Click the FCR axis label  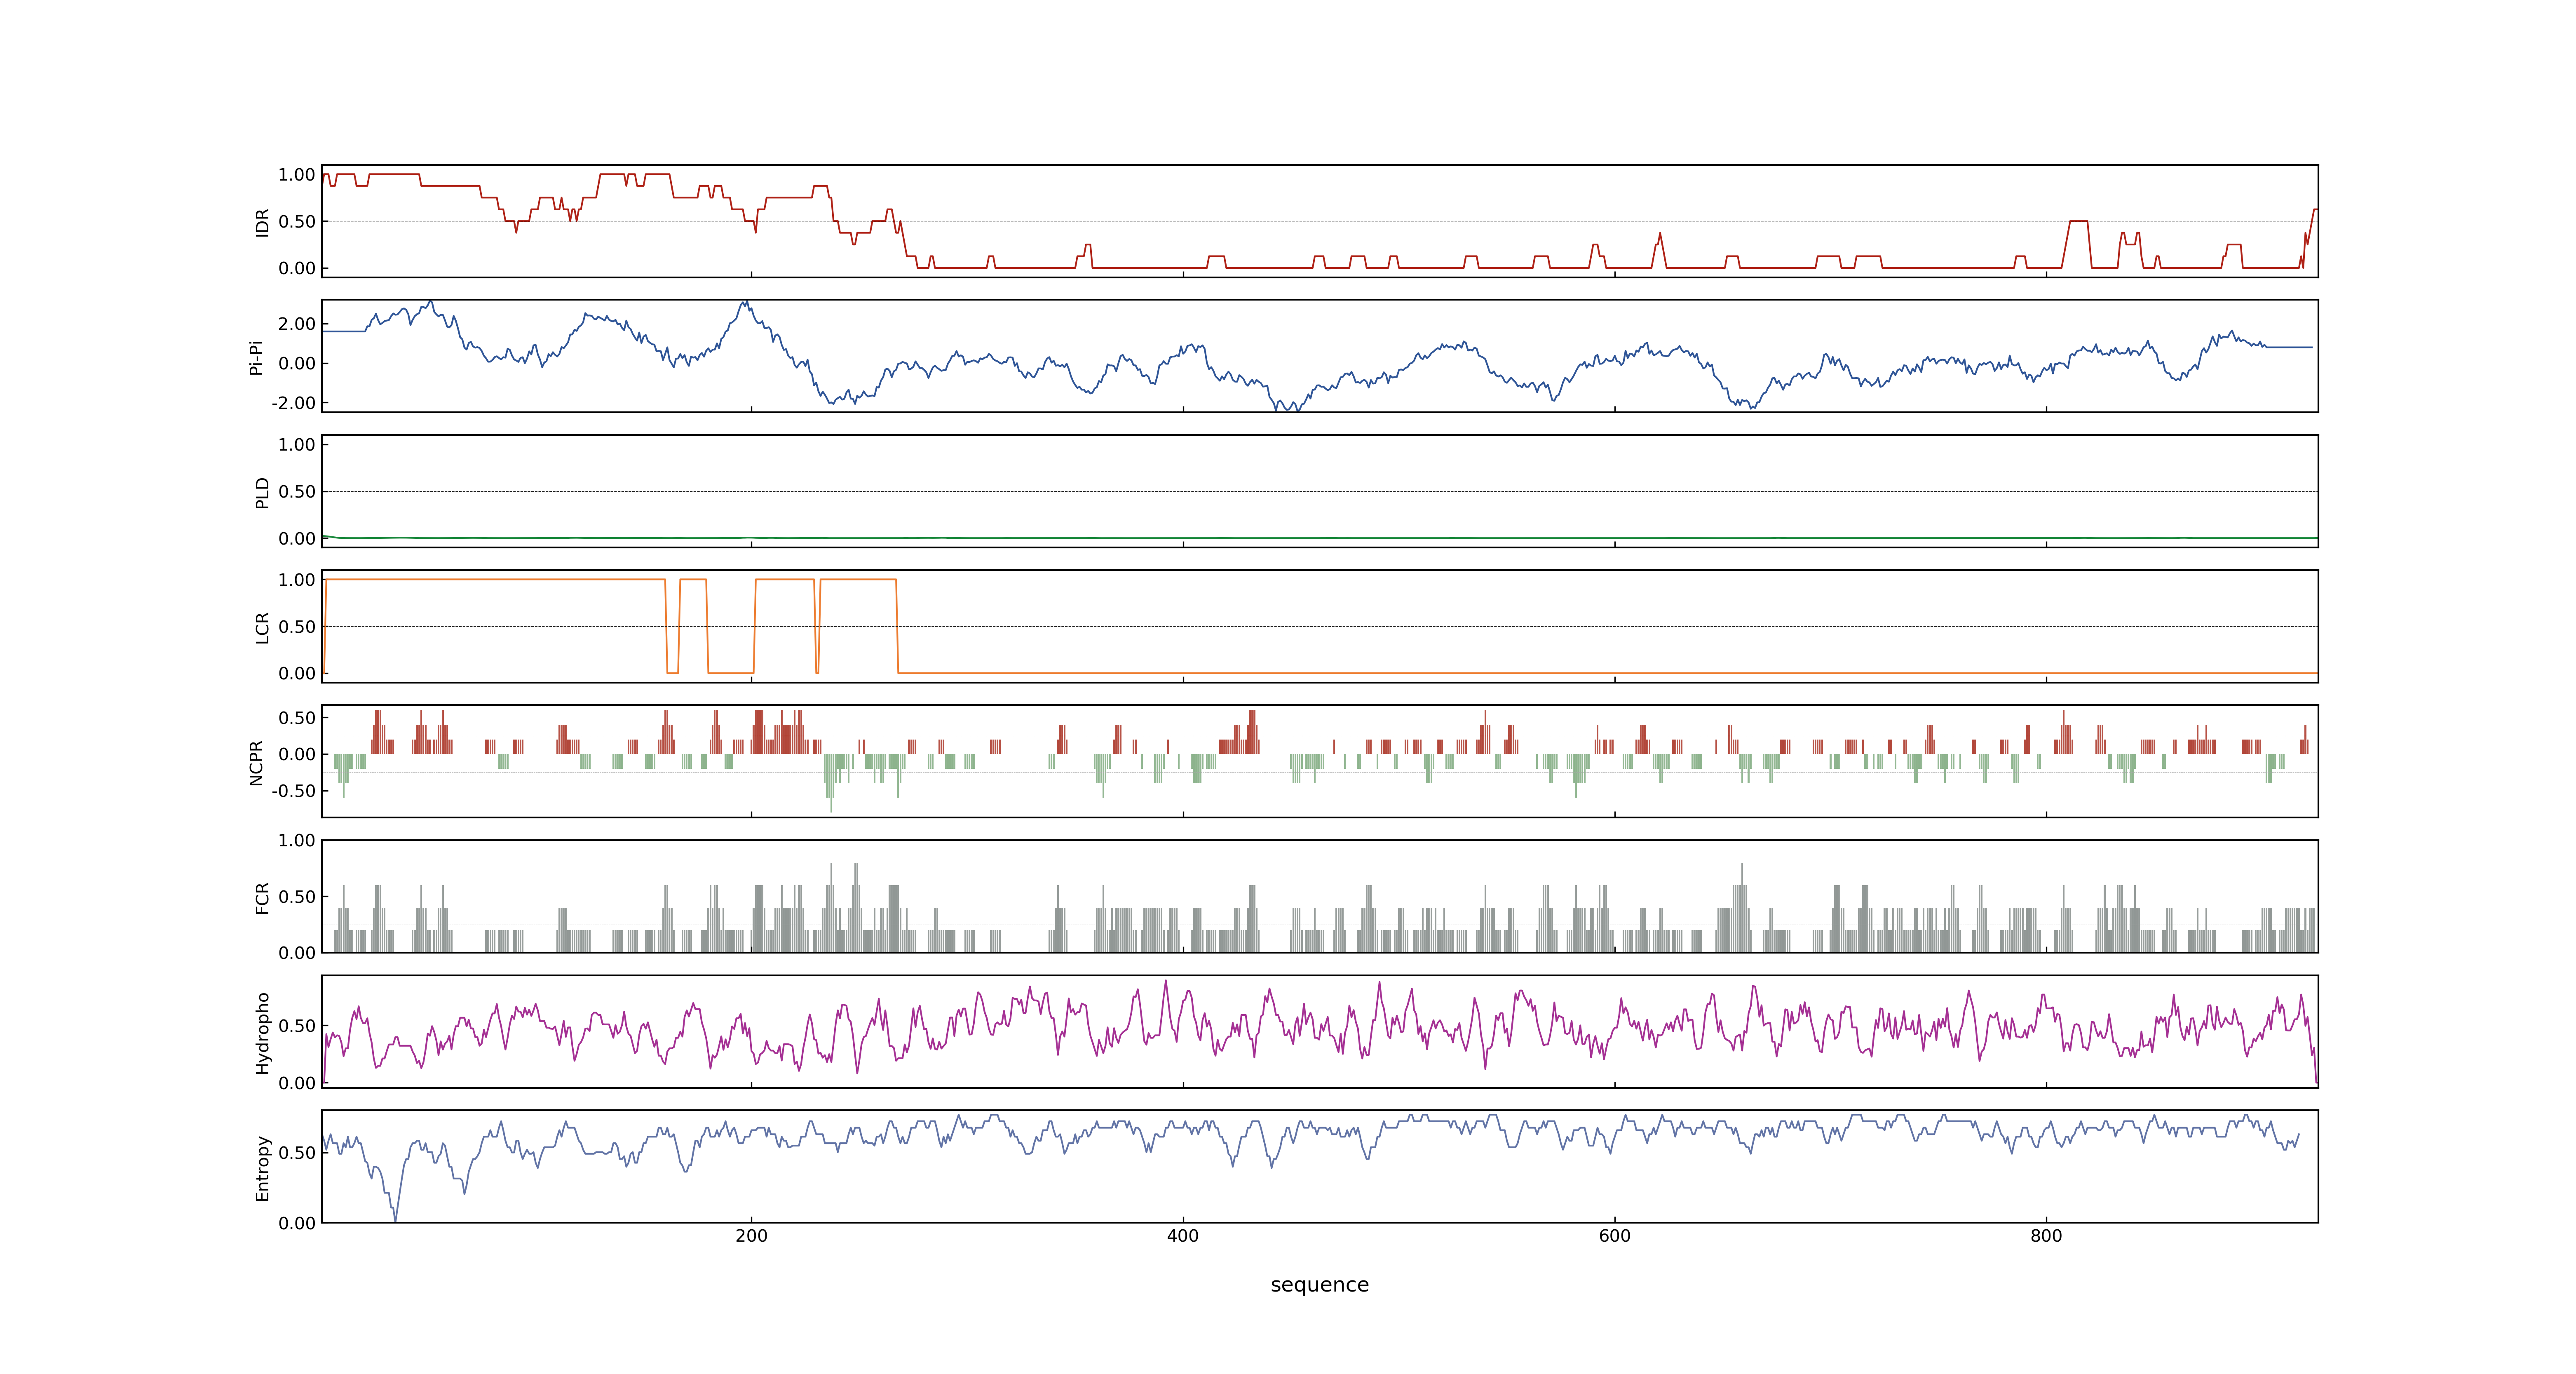(262, 897)
